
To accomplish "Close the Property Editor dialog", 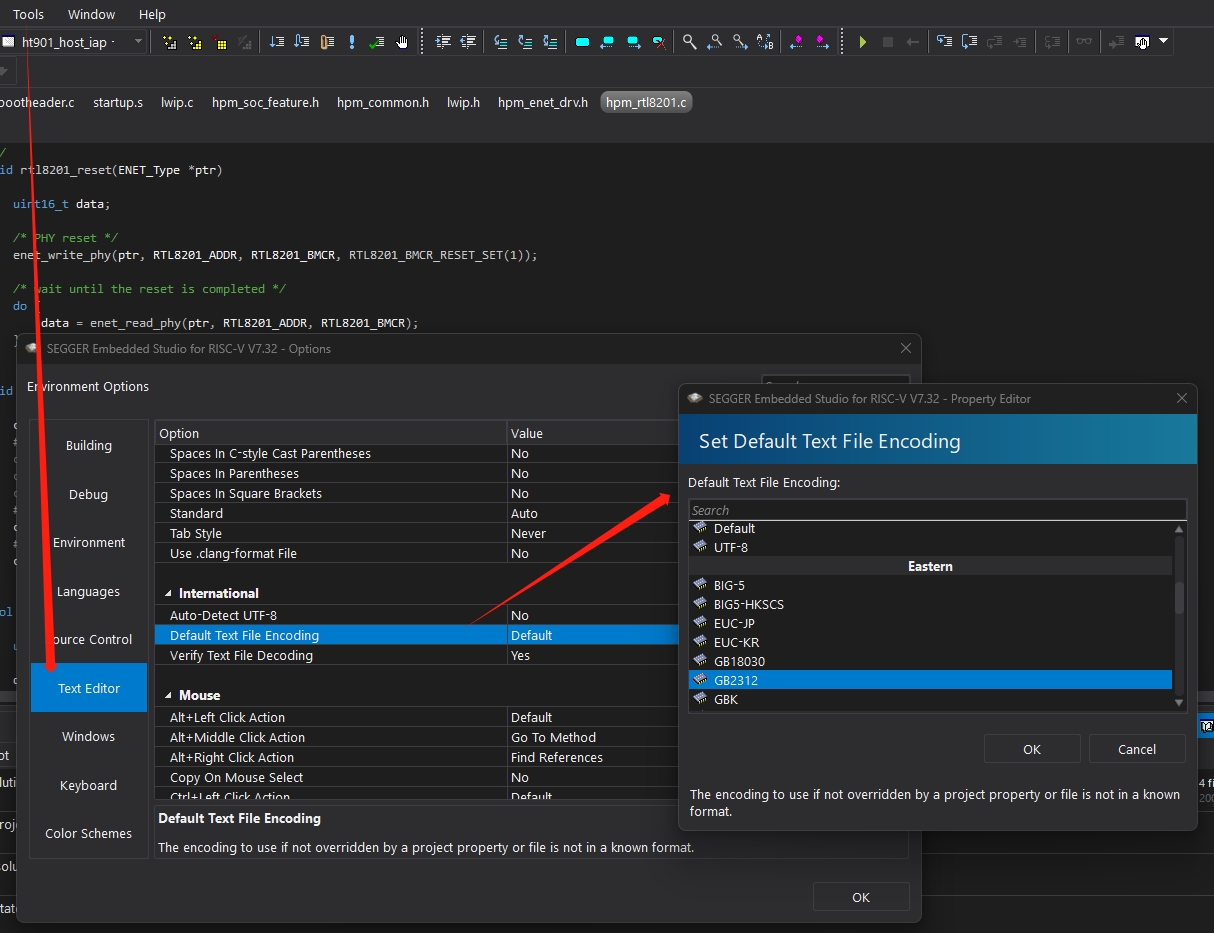I will click(x=1182, y=398).
